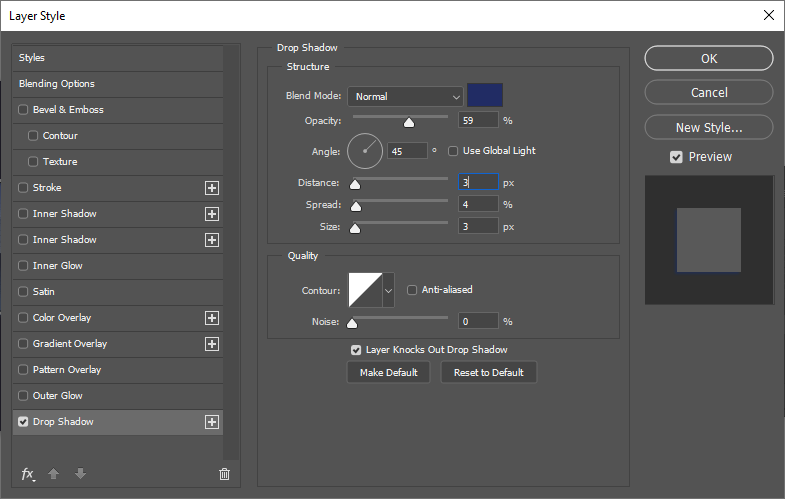
Task: Add Color Overlay instance via plus icon
Action: pyautogui.click(x=211, y=318)
